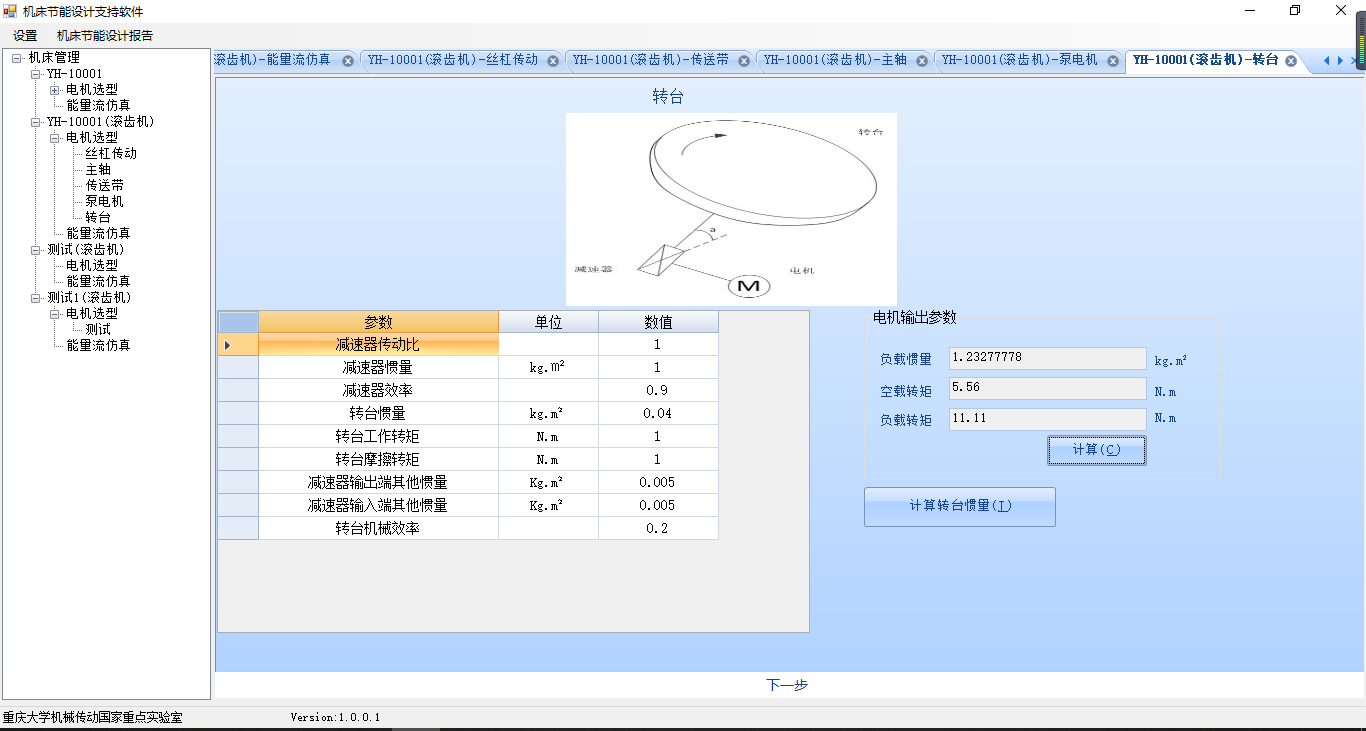The image size is (1366, 731).
Task: Open the 设置 menu
Action: click(x=25, y=36)
